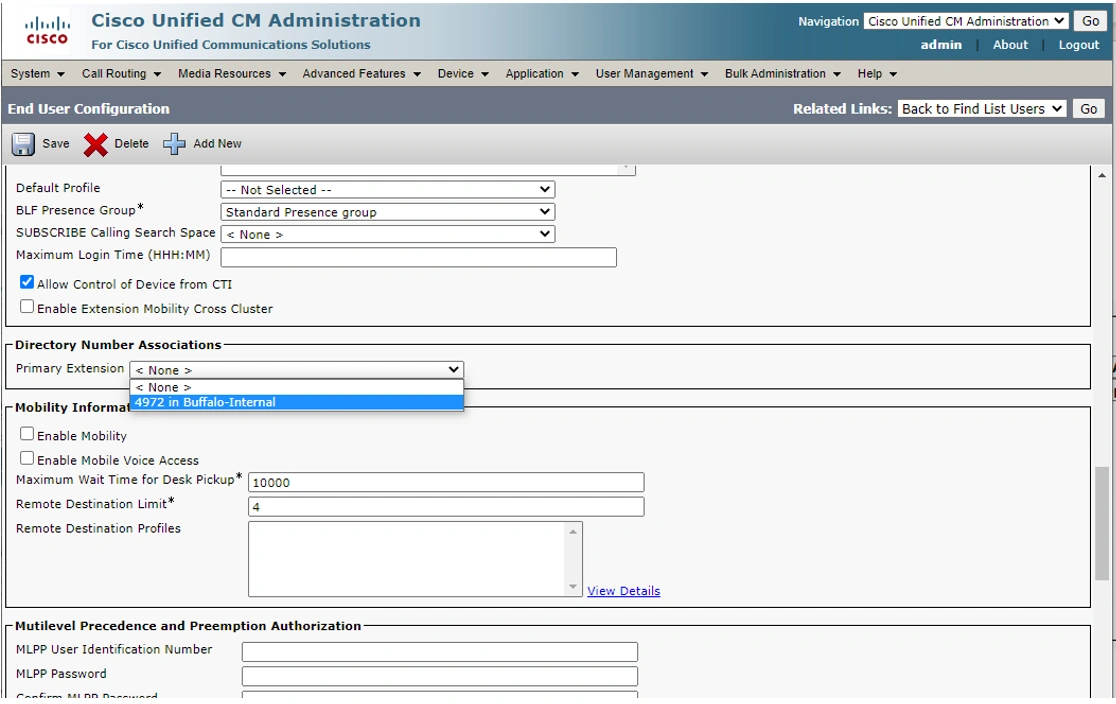Click the View Details link
The height and width of the screenshot is (704, 1116).
[x=623, y=591]
